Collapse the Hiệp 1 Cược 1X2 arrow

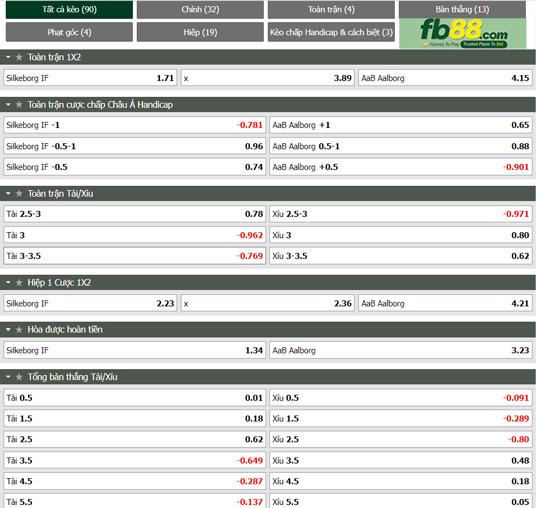[x=8, y=283]
